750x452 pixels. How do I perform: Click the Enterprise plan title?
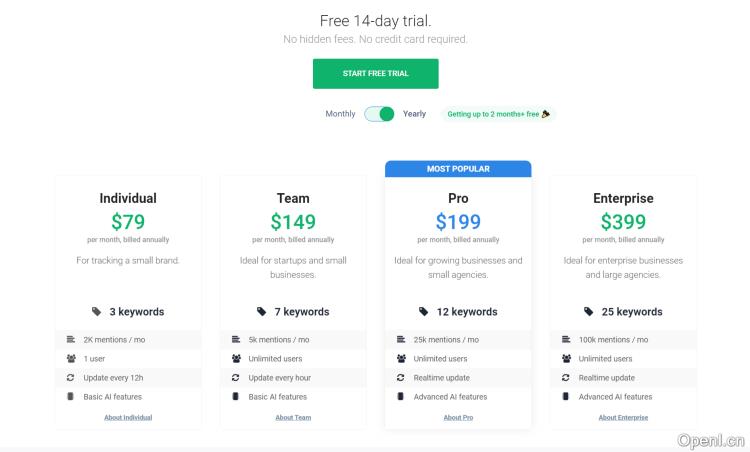623,198
